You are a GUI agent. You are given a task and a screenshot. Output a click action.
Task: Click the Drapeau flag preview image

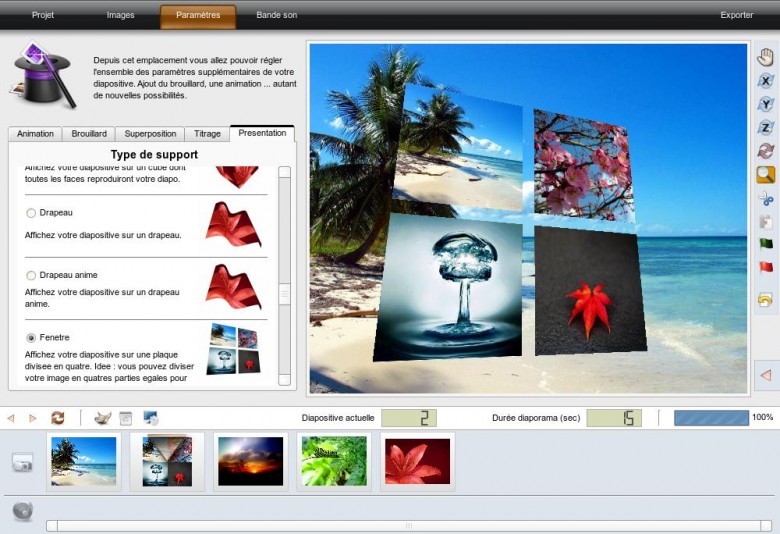[x=233, y=224]
